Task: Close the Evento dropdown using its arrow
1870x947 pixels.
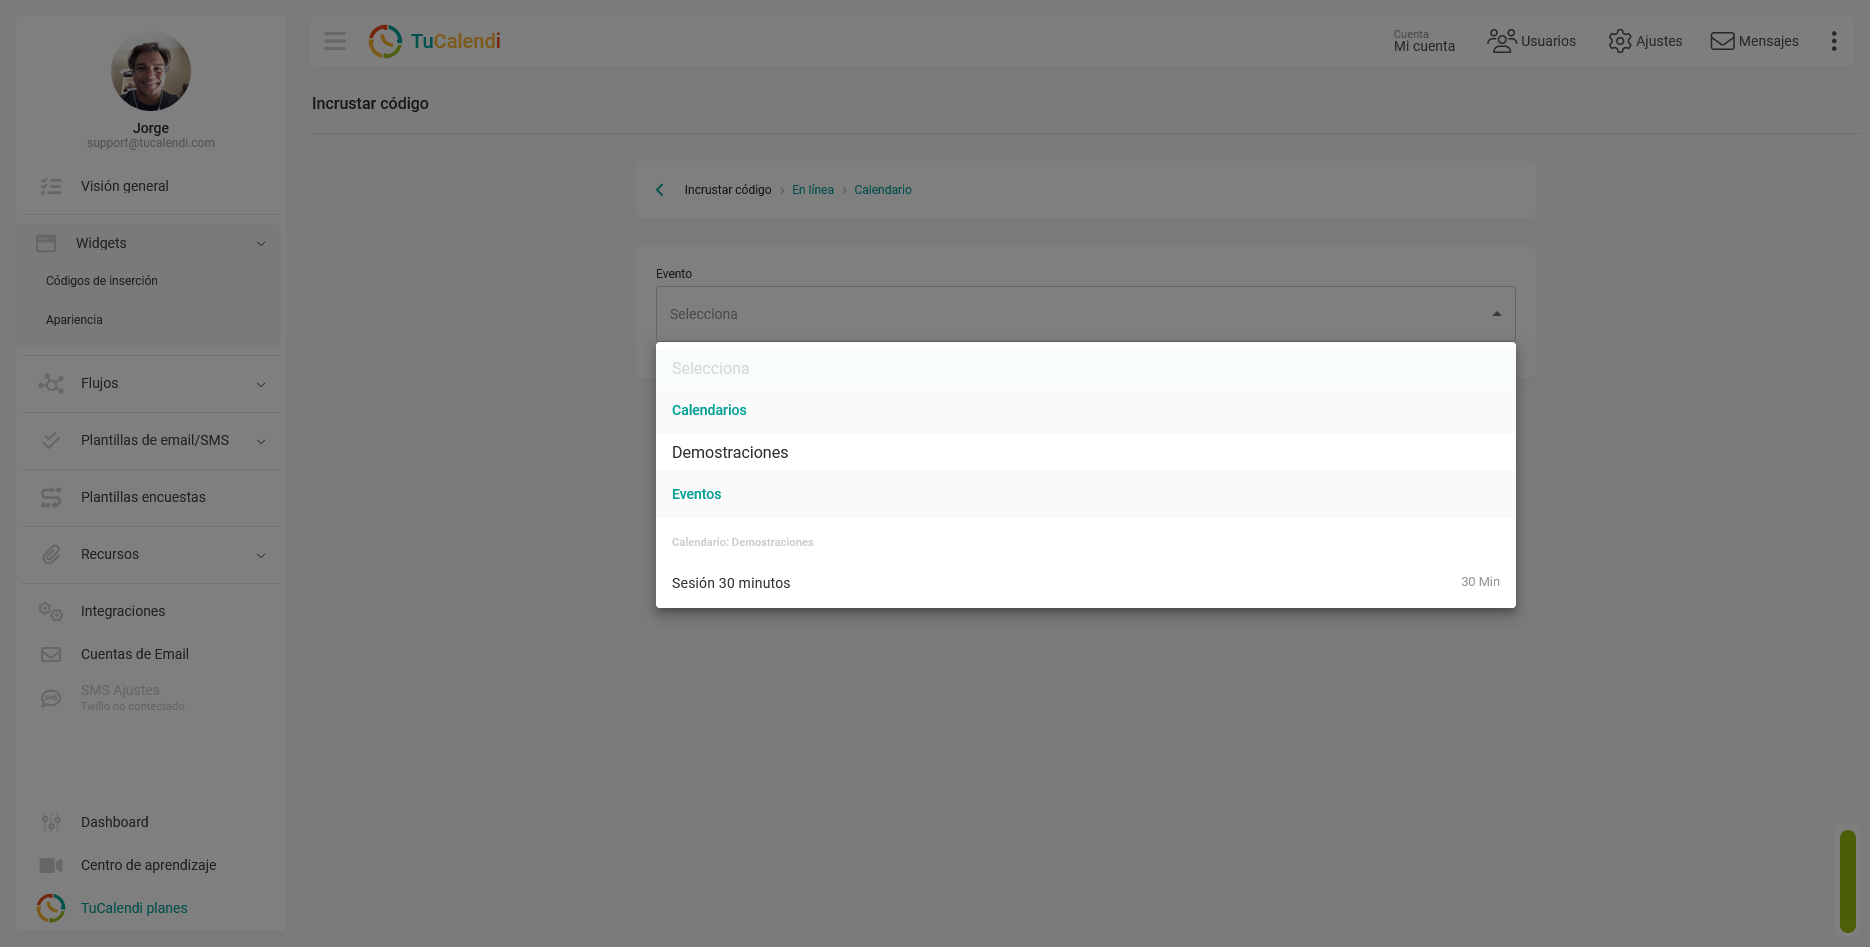Action: point(1497,314)
